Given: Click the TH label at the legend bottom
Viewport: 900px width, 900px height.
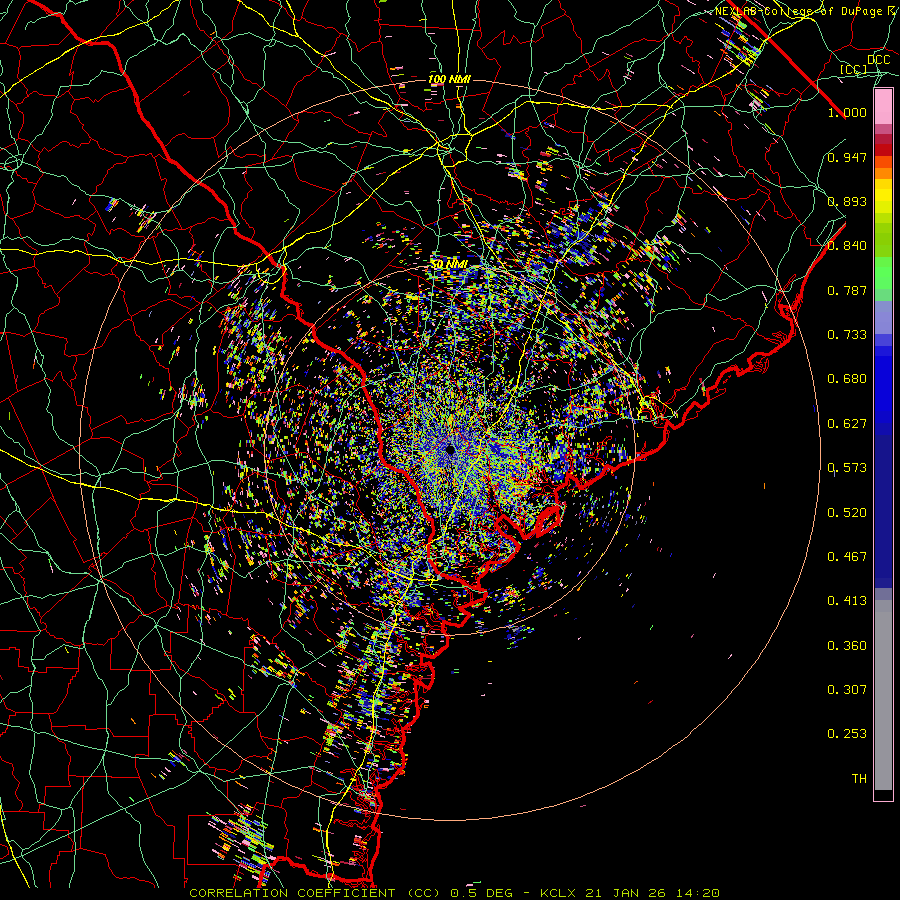Looking at the screenshot, I should [x=859, y=779].
